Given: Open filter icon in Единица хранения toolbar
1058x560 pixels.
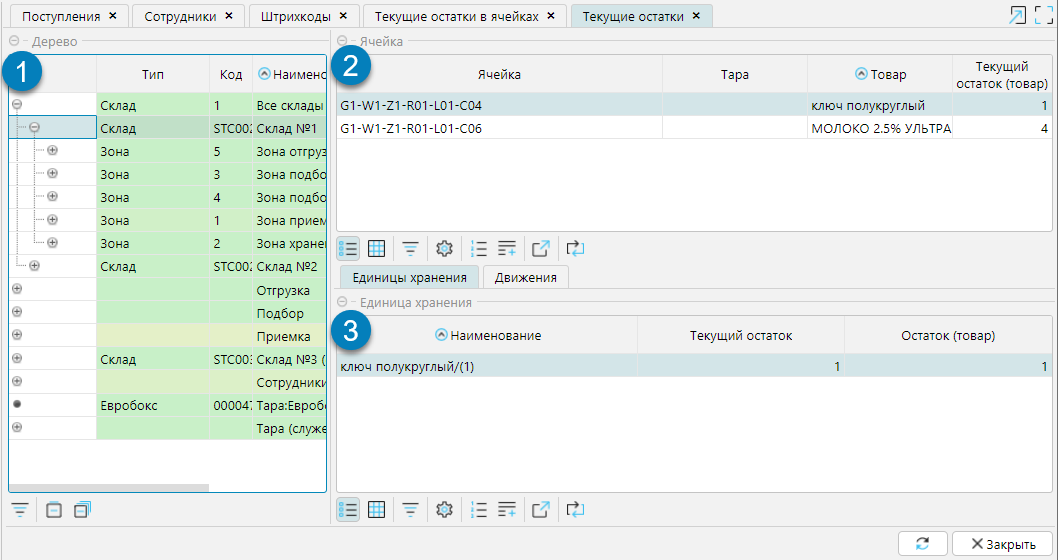Looking at the screenshot, I should [x=410, y=510].
